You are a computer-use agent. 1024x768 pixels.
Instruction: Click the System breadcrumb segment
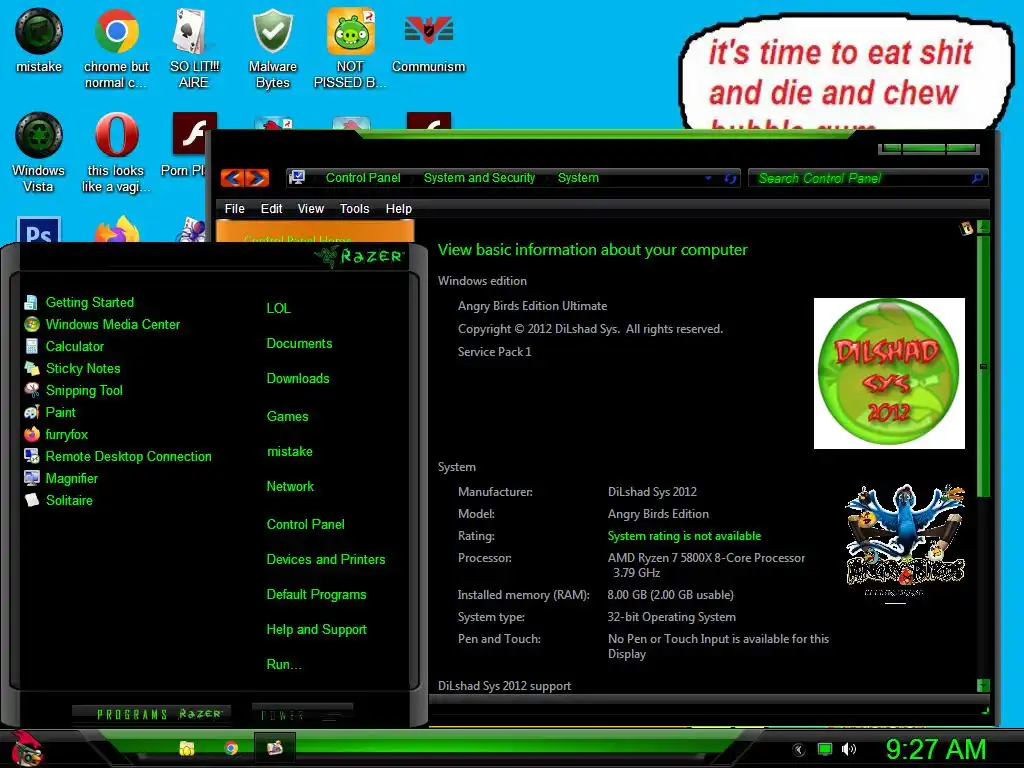(578, 178)
